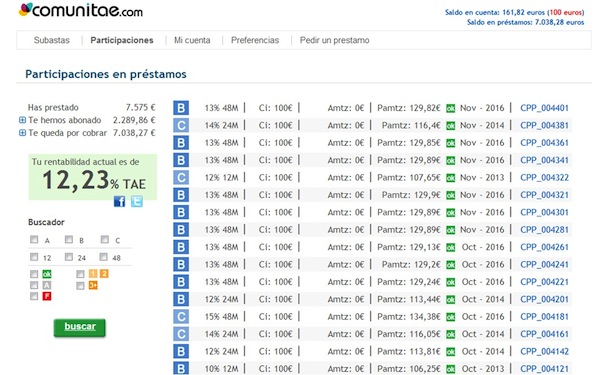Share profitability on Facebook icon

119,201
